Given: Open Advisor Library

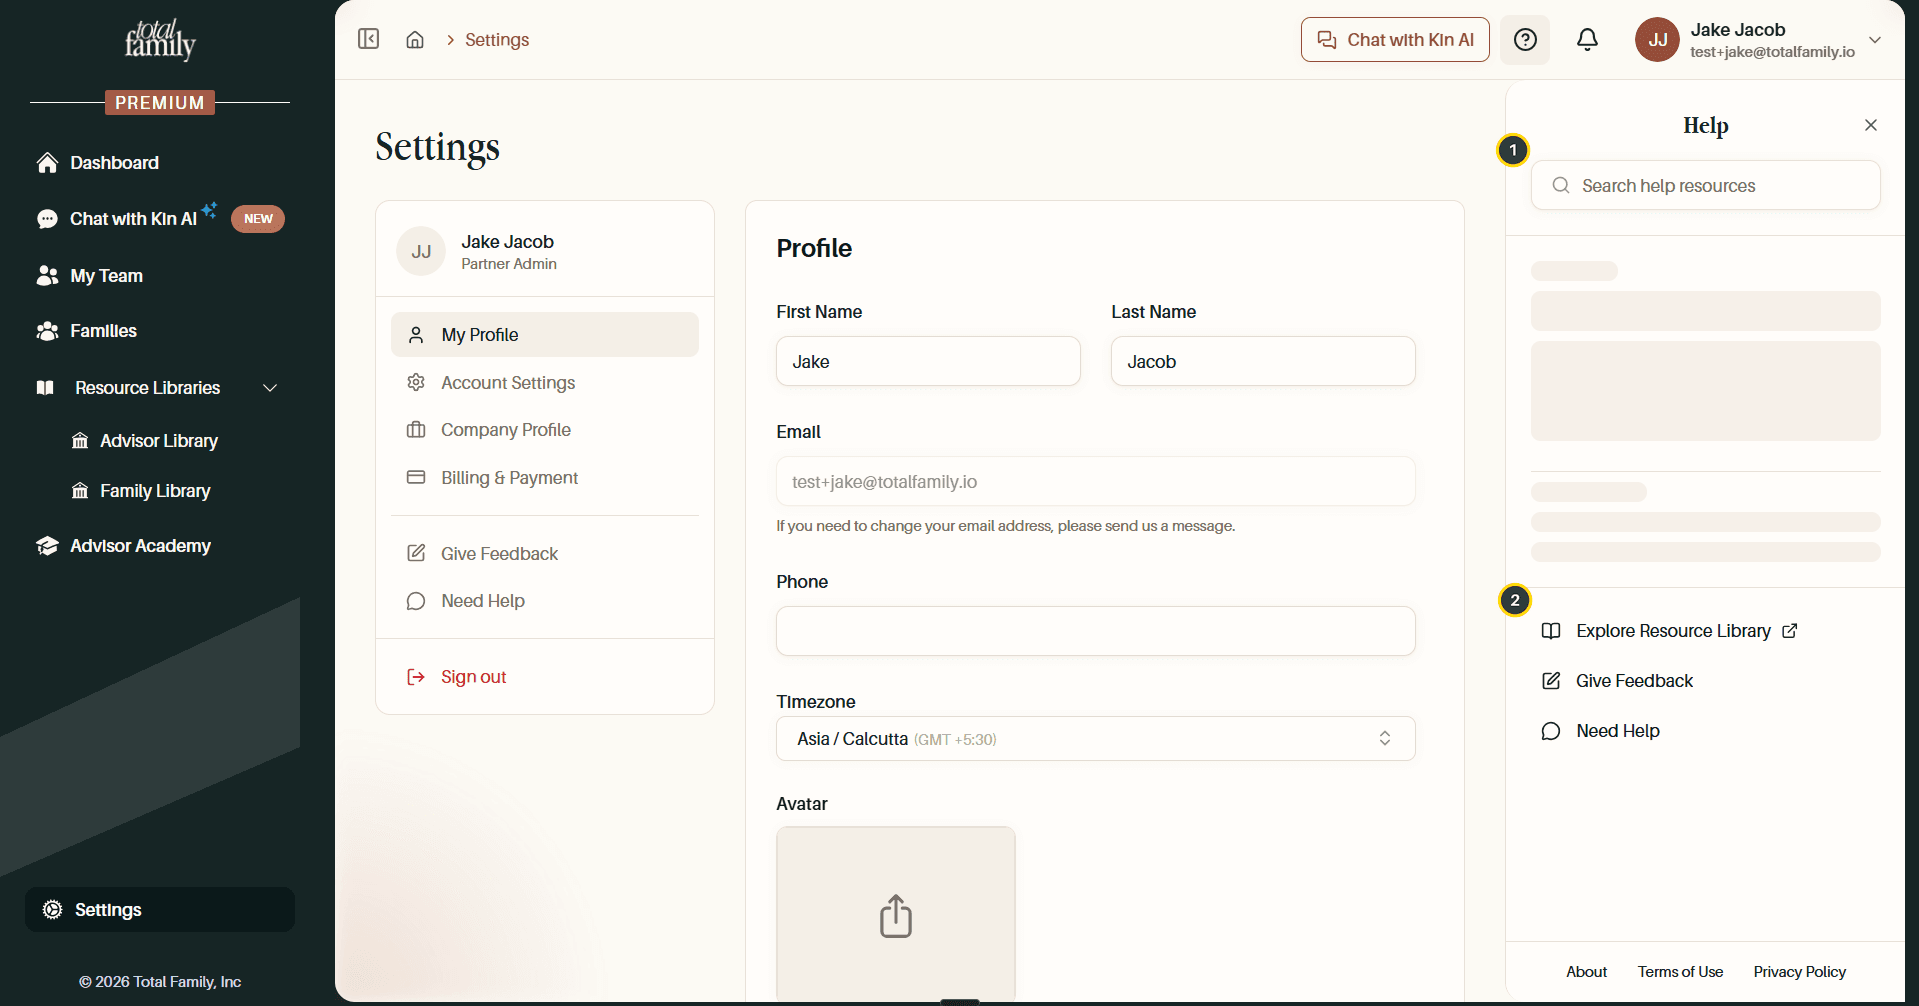Looking at the screenshot, I should coord(159,441).
